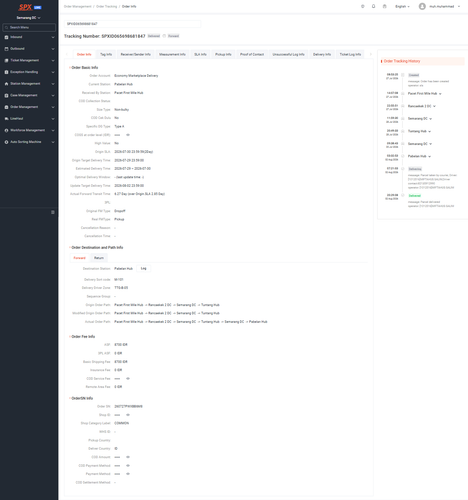Open the Auto Sorting Machine menu
Viewport: 468px width, 500px height.
coord(29,142)
